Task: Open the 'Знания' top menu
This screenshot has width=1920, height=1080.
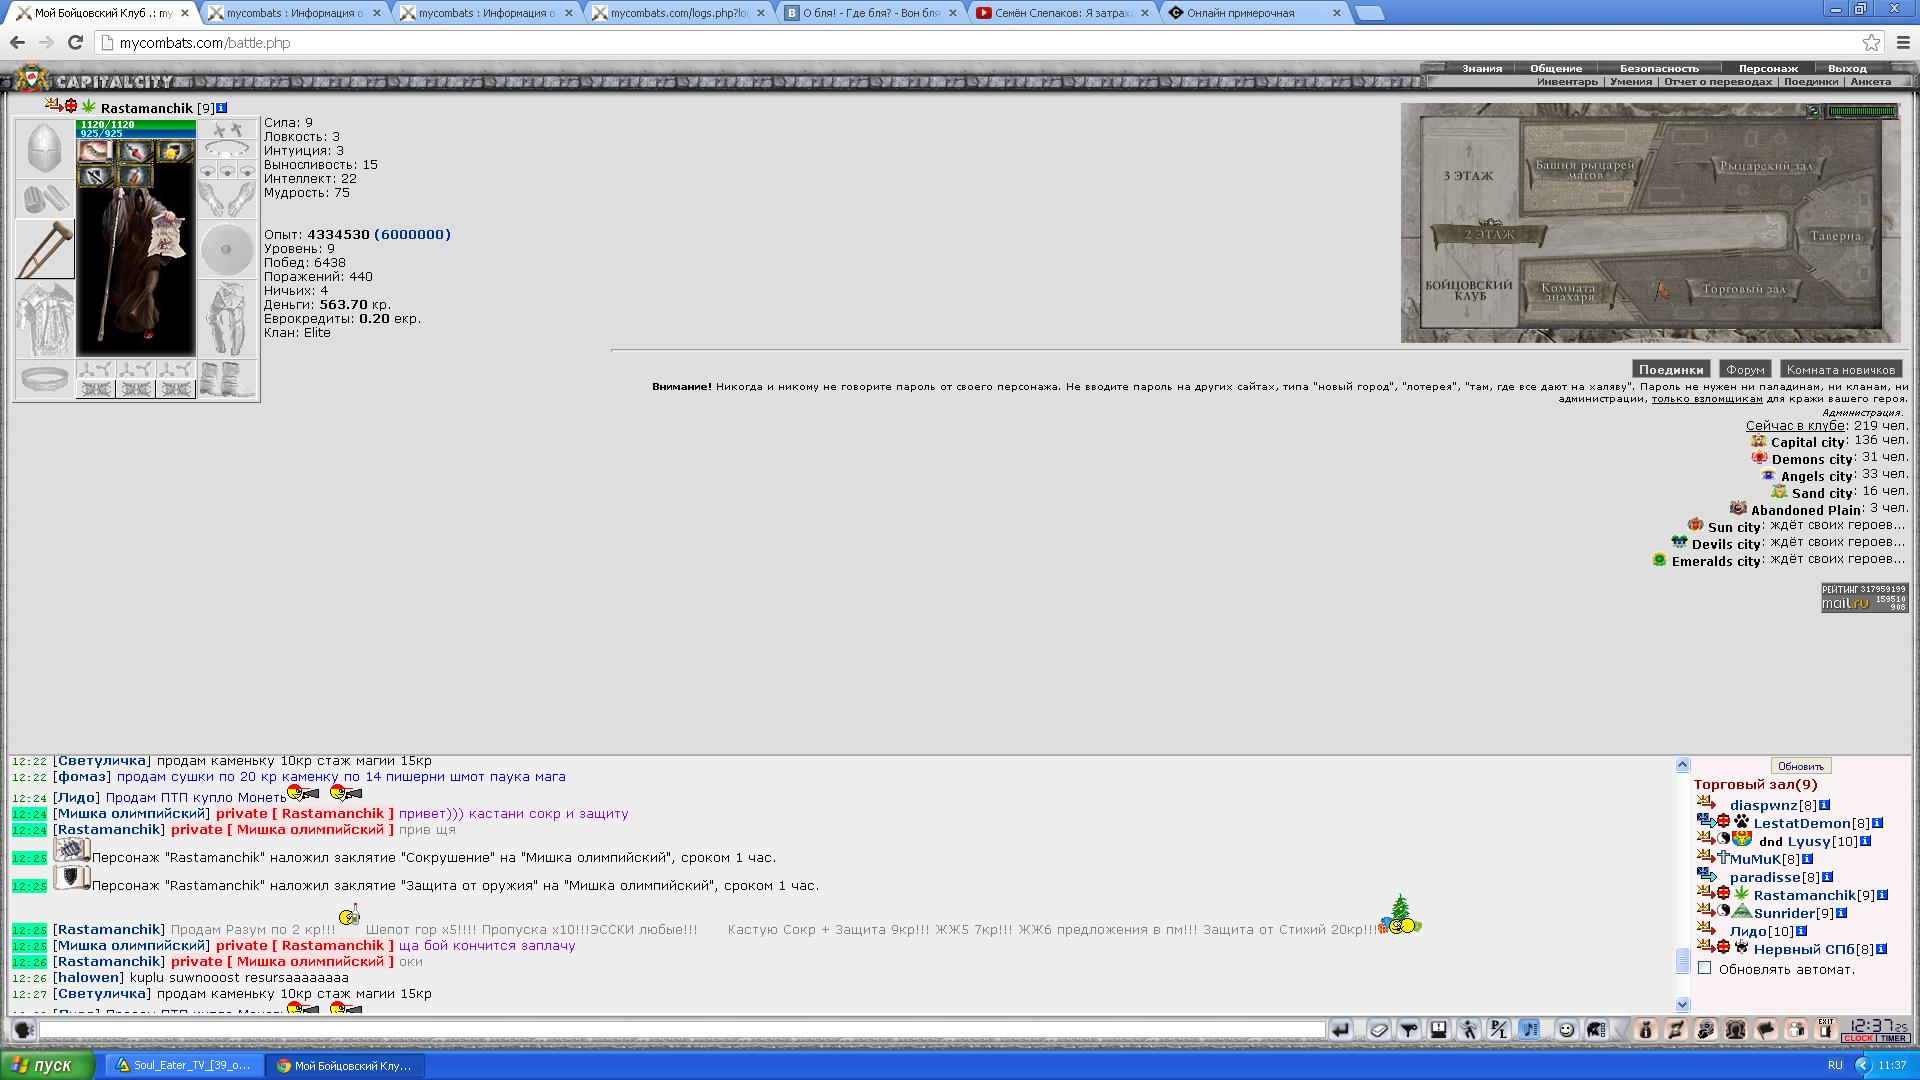Action: click(x=1481, y=69)
